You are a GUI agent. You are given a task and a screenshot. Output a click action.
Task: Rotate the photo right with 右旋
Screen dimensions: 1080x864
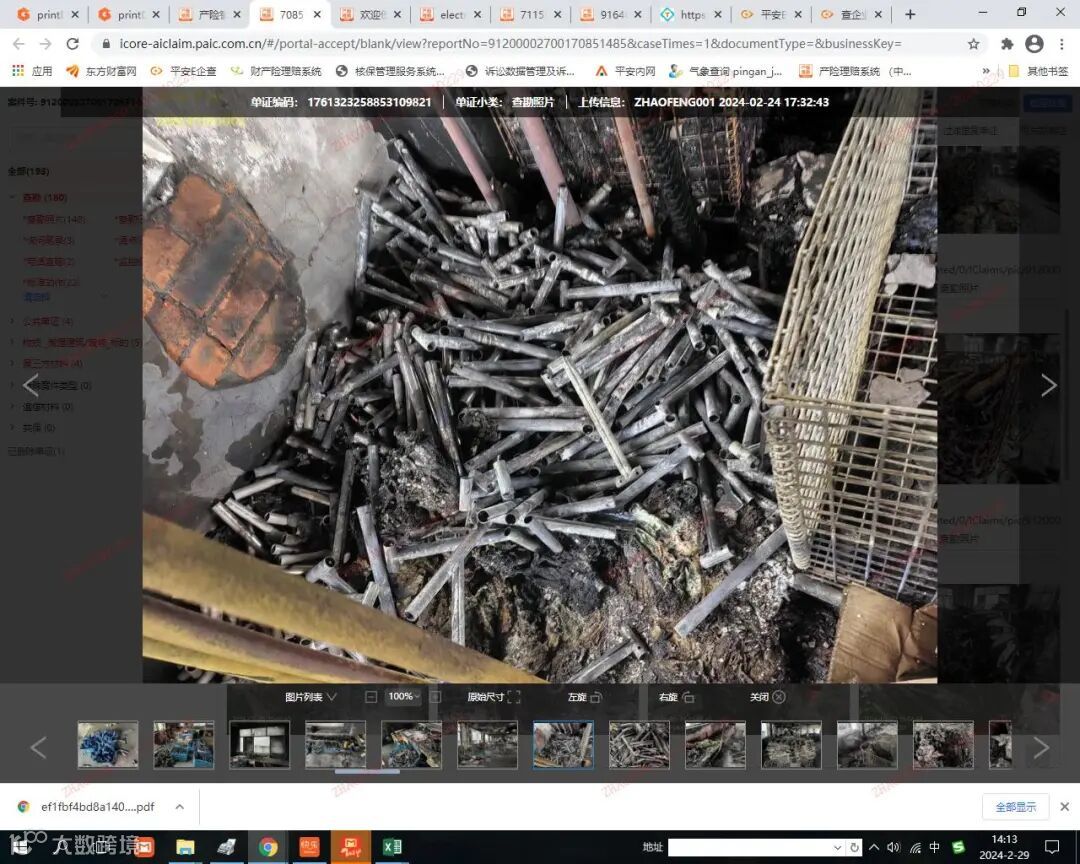click(x=675, y=697)
